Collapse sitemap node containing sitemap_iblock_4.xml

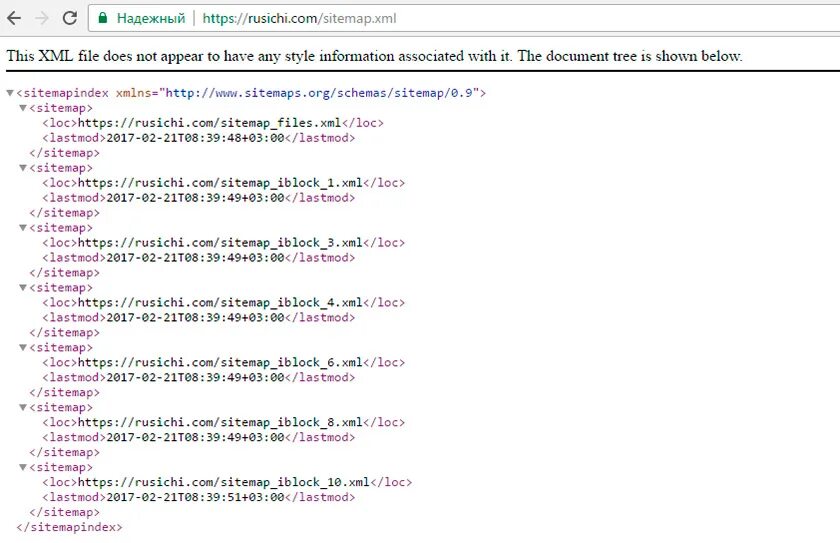point(23,288)
